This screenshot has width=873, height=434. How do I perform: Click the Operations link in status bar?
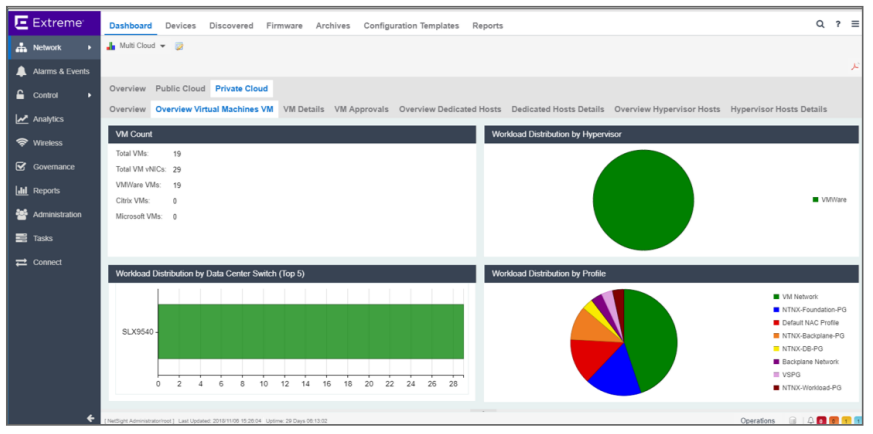click(758, 421)
